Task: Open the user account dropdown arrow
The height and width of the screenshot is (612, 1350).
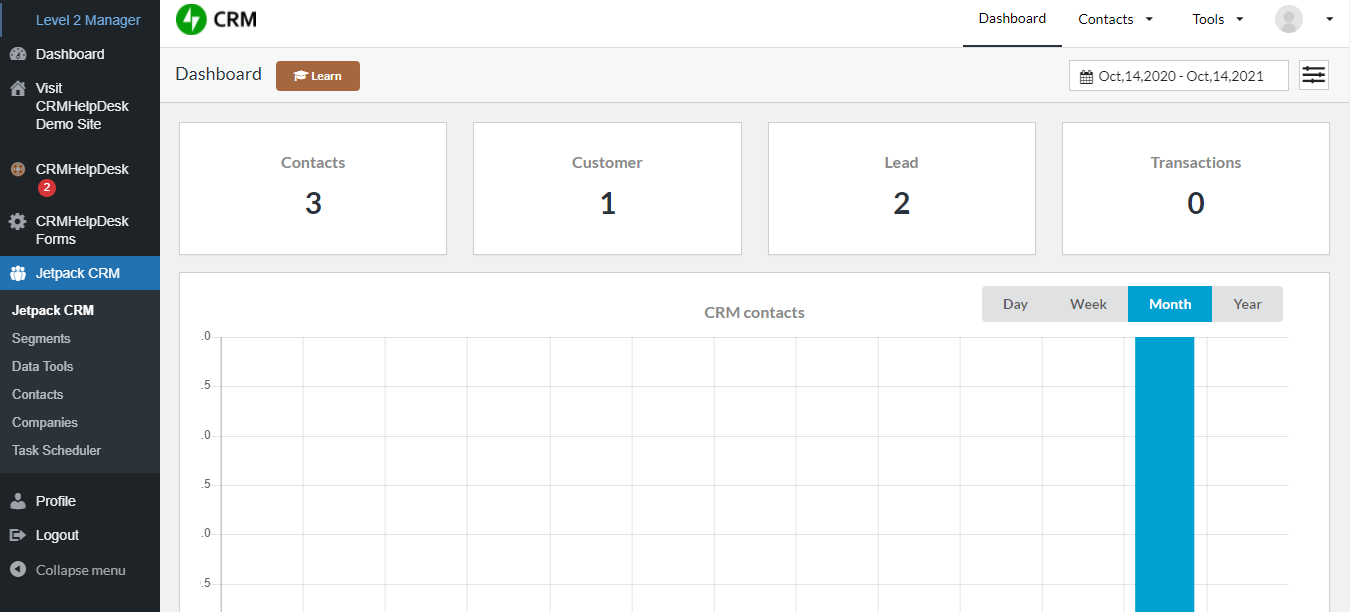Action: [x=1330, y=19]
